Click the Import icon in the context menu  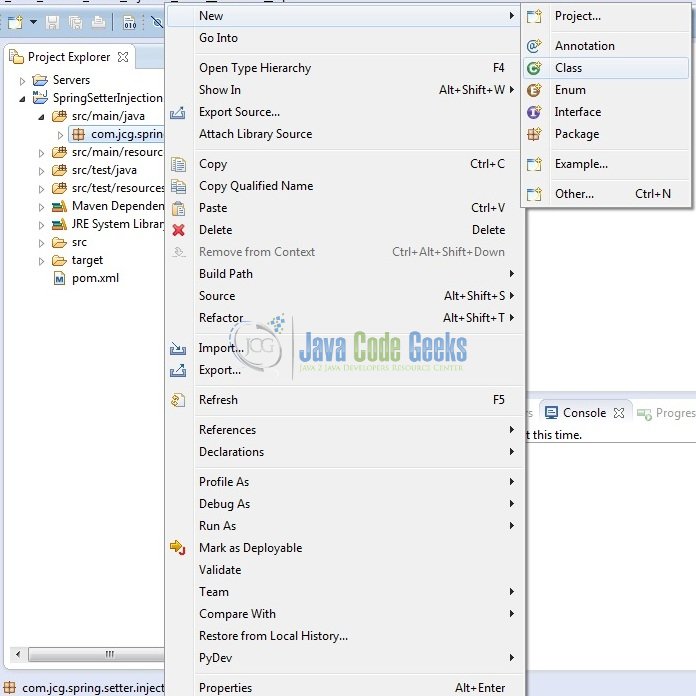178,348
